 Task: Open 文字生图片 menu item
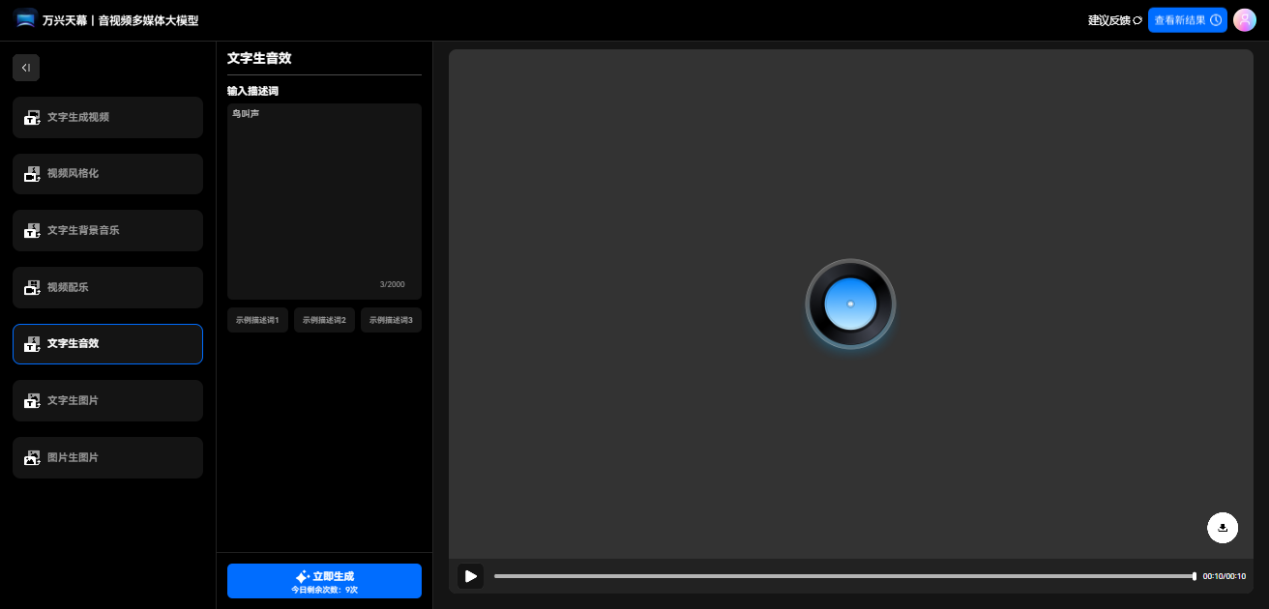(x=108, y=400)
